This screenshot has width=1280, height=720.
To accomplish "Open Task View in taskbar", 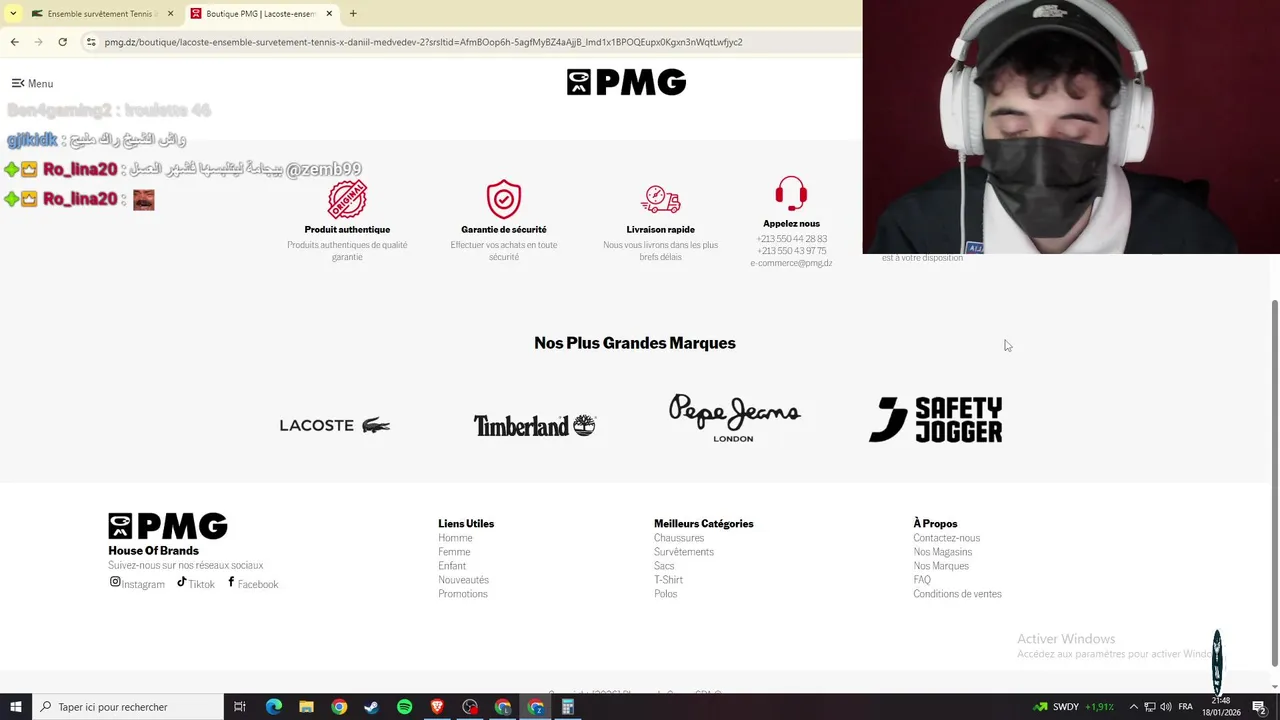I will (239, 707).
